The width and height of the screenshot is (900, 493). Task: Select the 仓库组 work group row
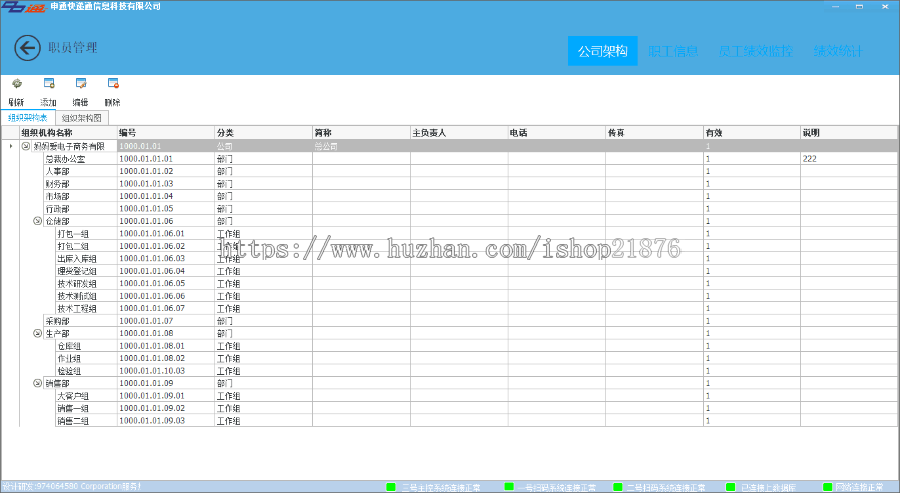(x=69, y=346)
